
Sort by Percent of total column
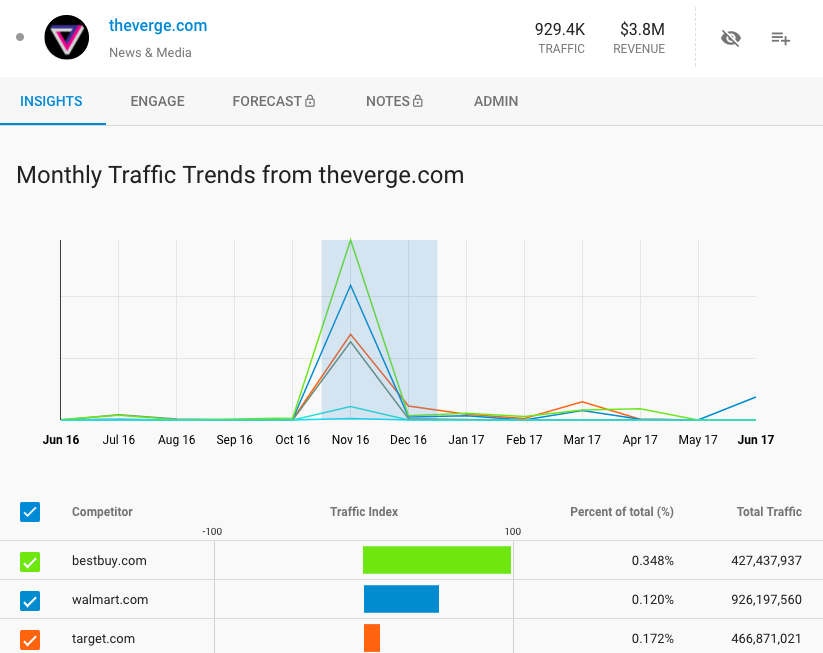622,512
